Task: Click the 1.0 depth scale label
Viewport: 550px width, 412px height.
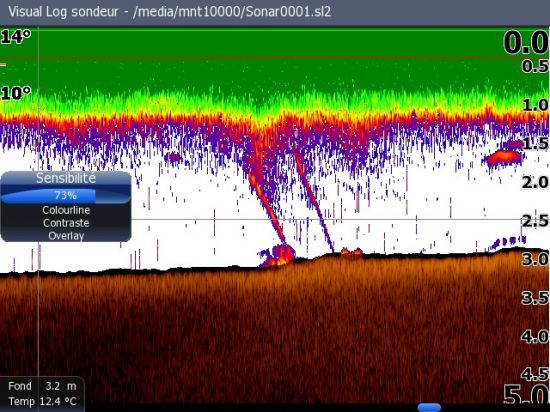Action: (x=535, y=105)
